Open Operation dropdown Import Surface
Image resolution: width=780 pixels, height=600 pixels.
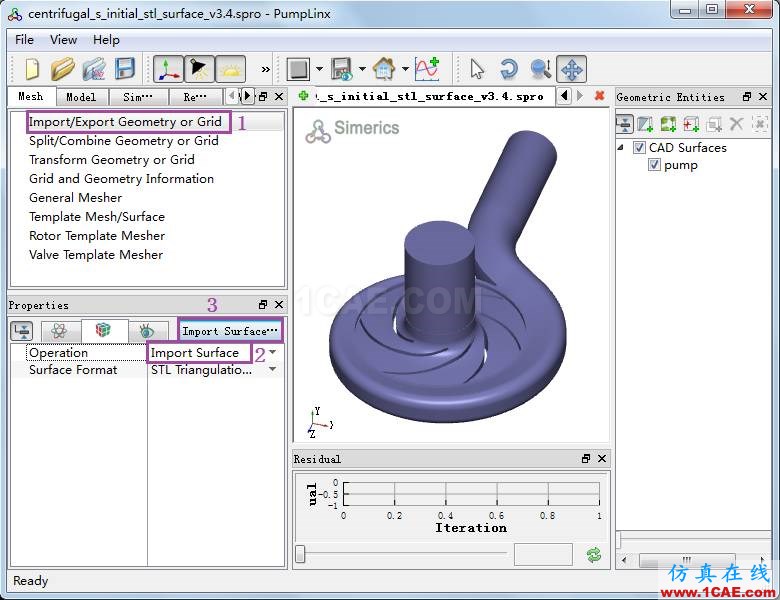pyautogui.click(x=273, y=352)
